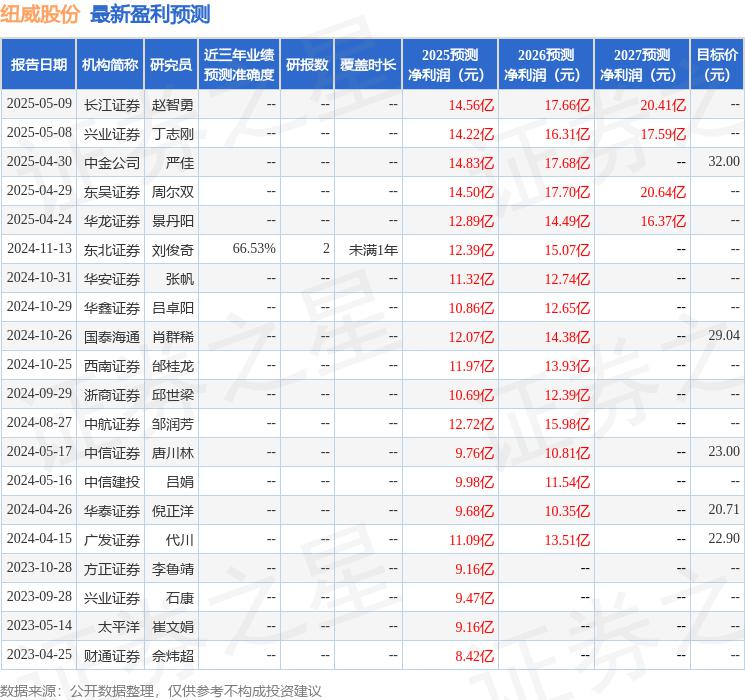
Task: Click the 财通证券 institution cell
Action: click(112, 655)
